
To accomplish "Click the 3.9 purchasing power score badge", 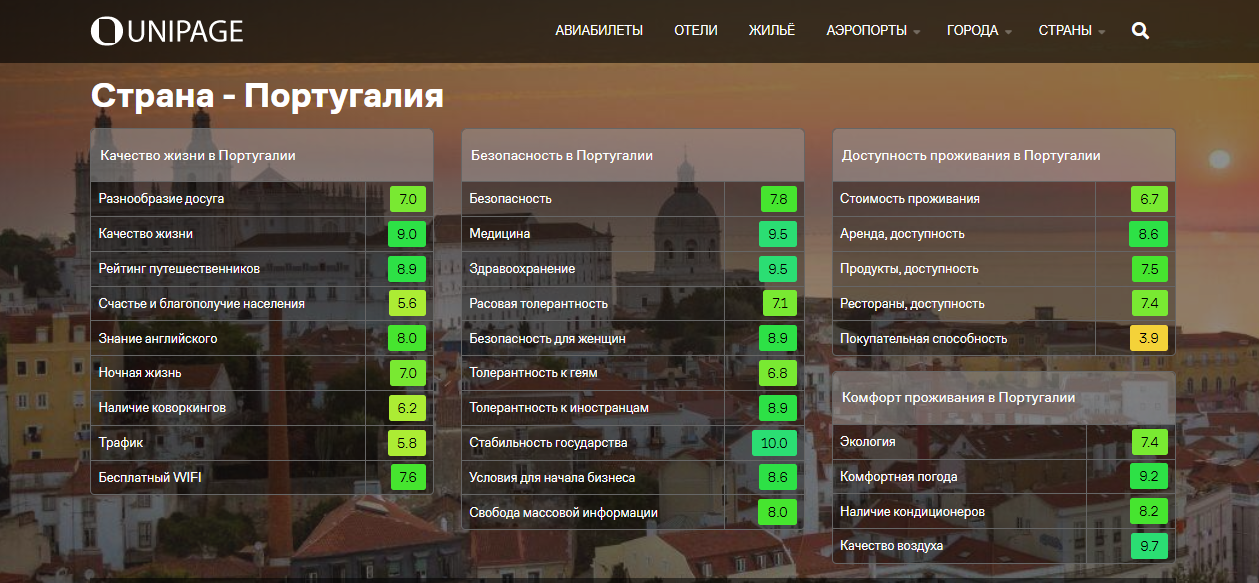I will (1148, 339).
